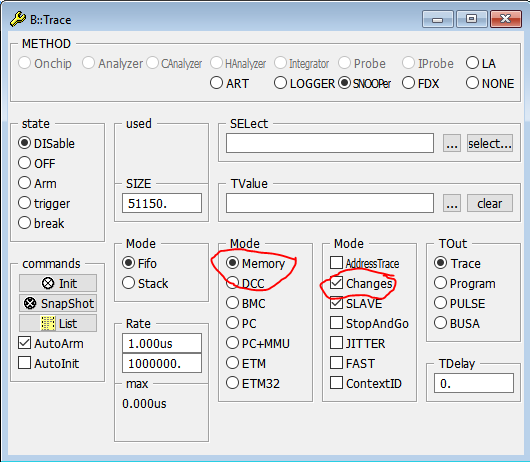Click the TDelay value field
530x462 pixels.
click(x=474, y=383)
